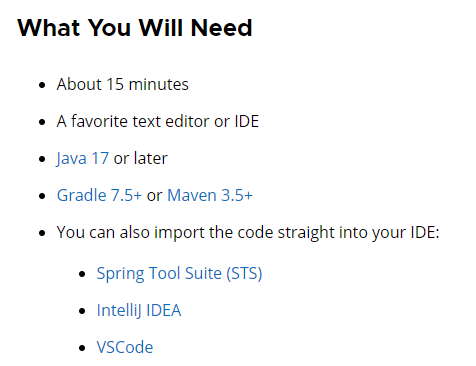Click the bullet before A favorite text editor

tap(42, 122)
